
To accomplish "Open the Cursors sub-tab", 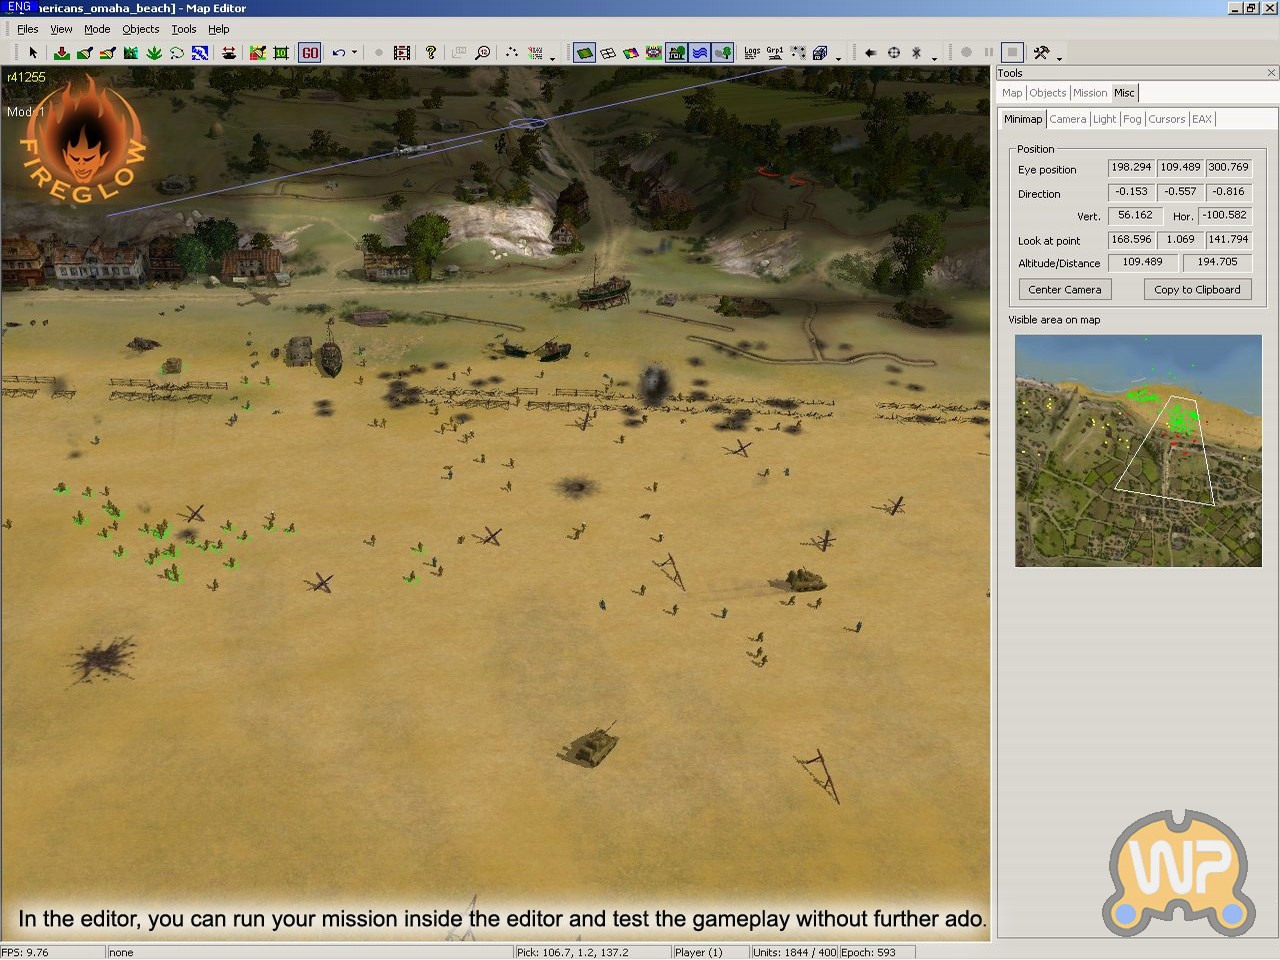I will tap(1167, 119).
